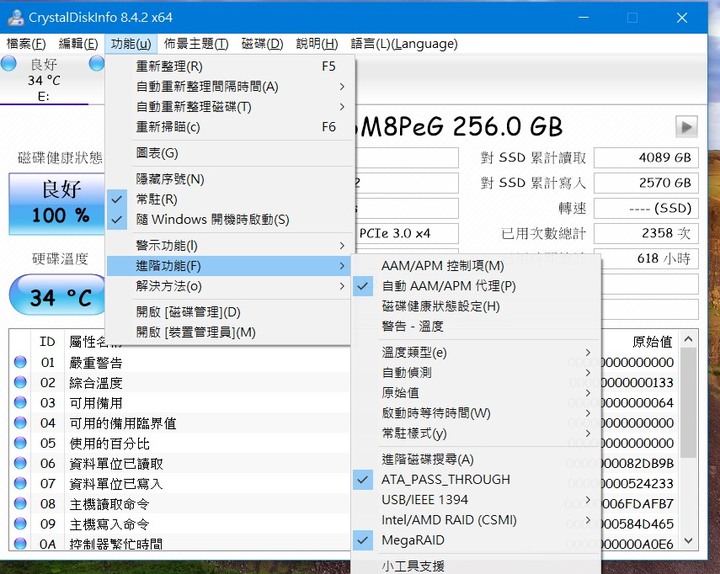720x574 pixels.
Task: Click status circle for attribute 01 嚴重警告
Action: pos(20,362)
